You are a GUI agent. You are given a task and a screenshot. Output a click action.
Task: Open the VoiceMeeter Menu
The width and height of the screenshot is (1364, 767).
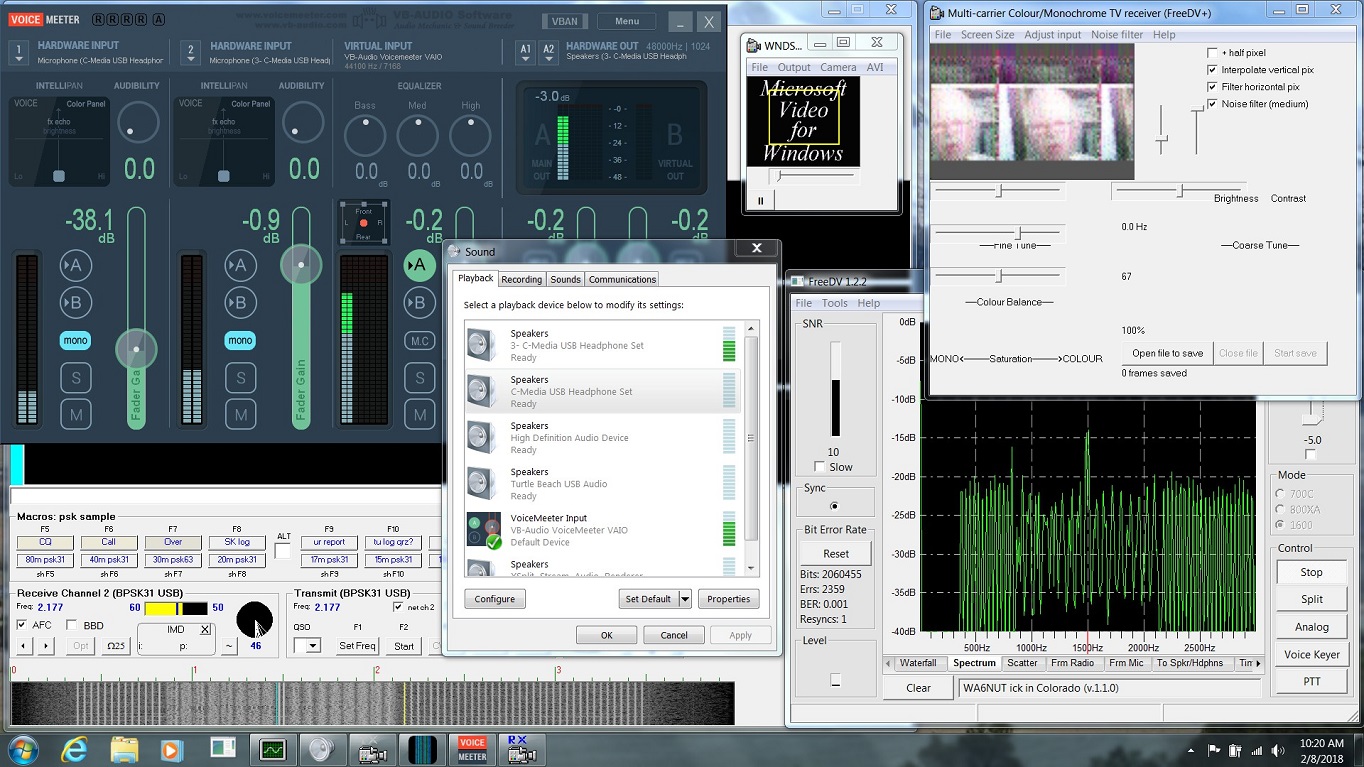coord(627,21)
